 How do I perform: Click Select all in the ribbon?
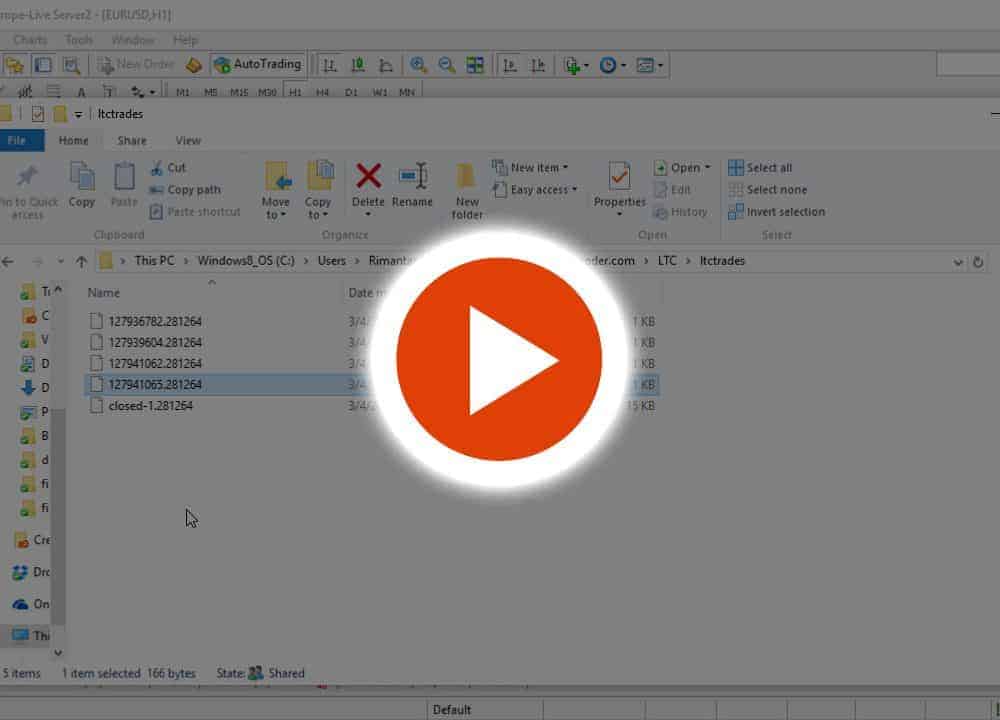pos(760,168)
